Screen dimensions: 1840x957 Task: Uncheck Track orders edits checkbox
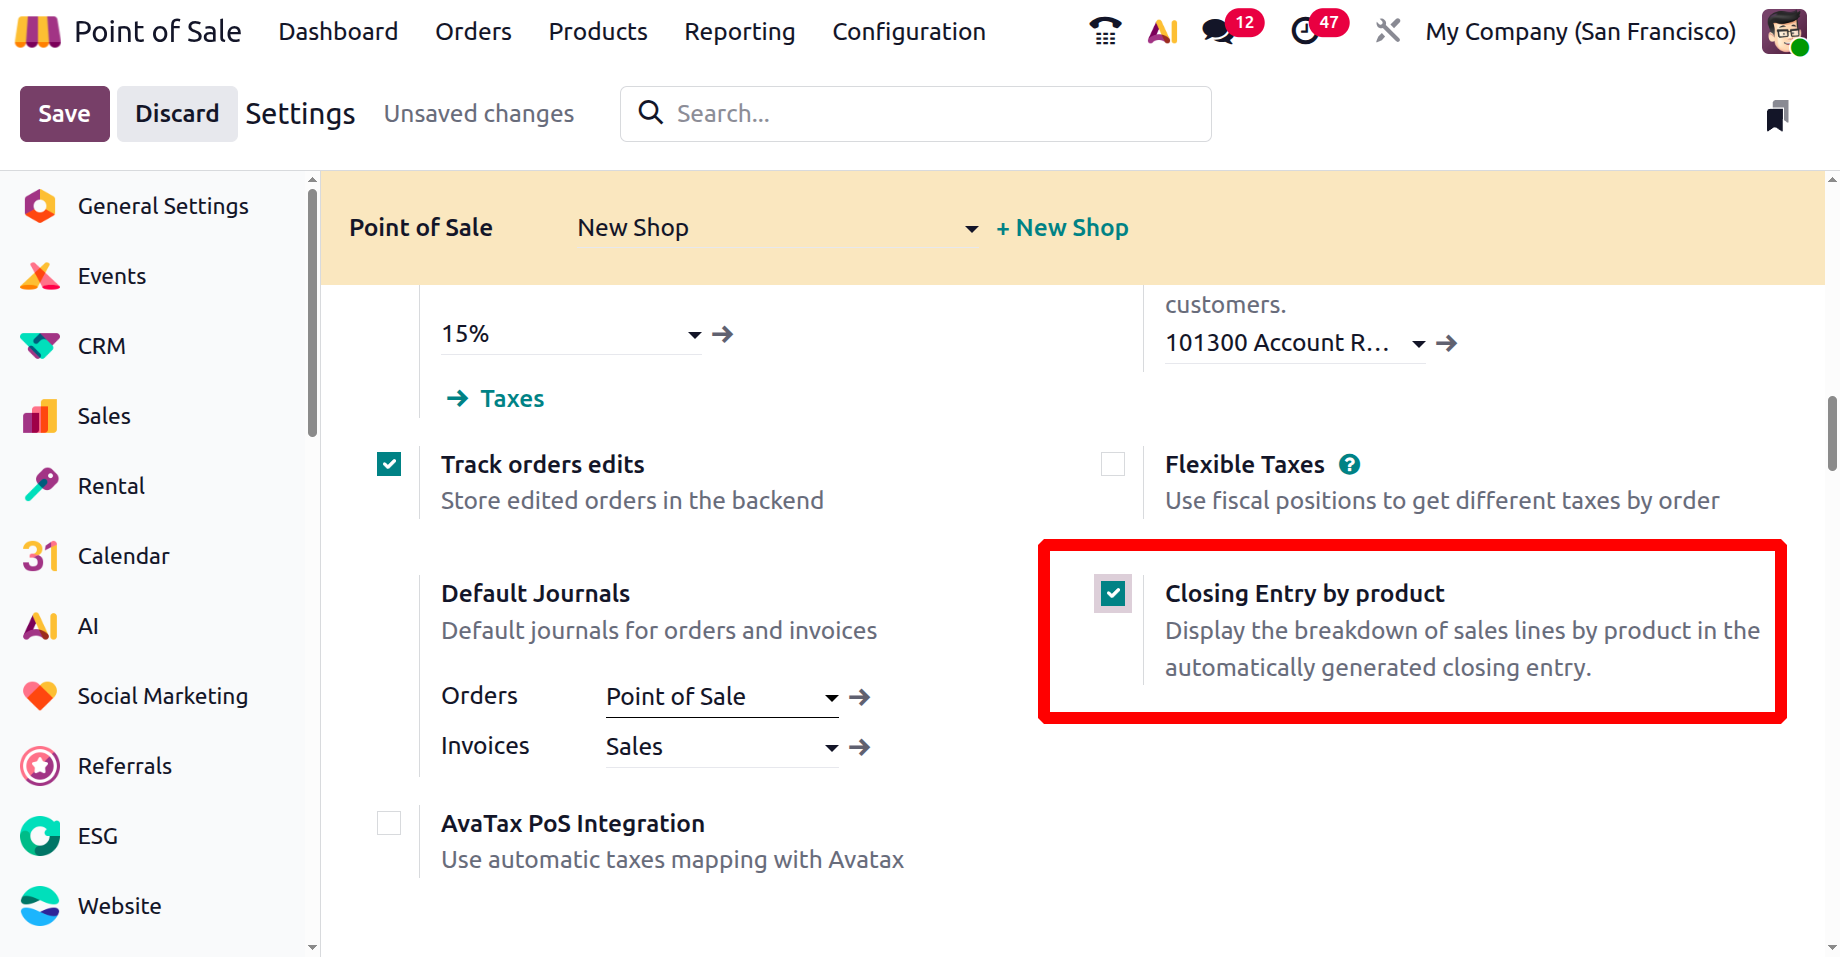point(389,464)
